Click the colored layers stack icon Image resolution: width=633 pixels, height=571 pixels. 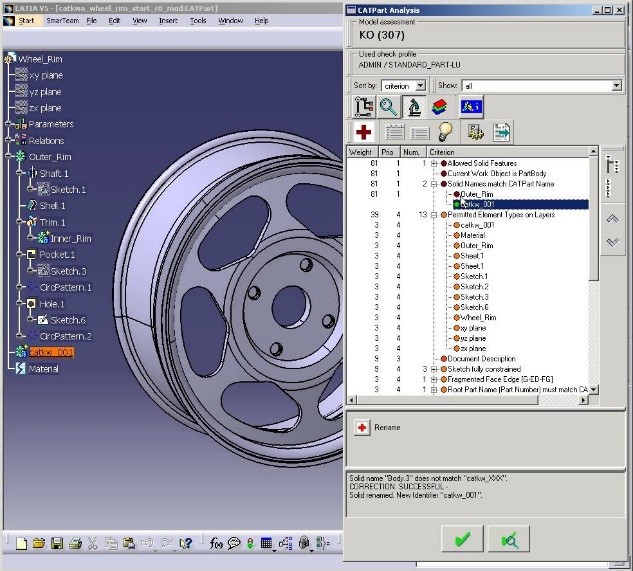(440, 107)
